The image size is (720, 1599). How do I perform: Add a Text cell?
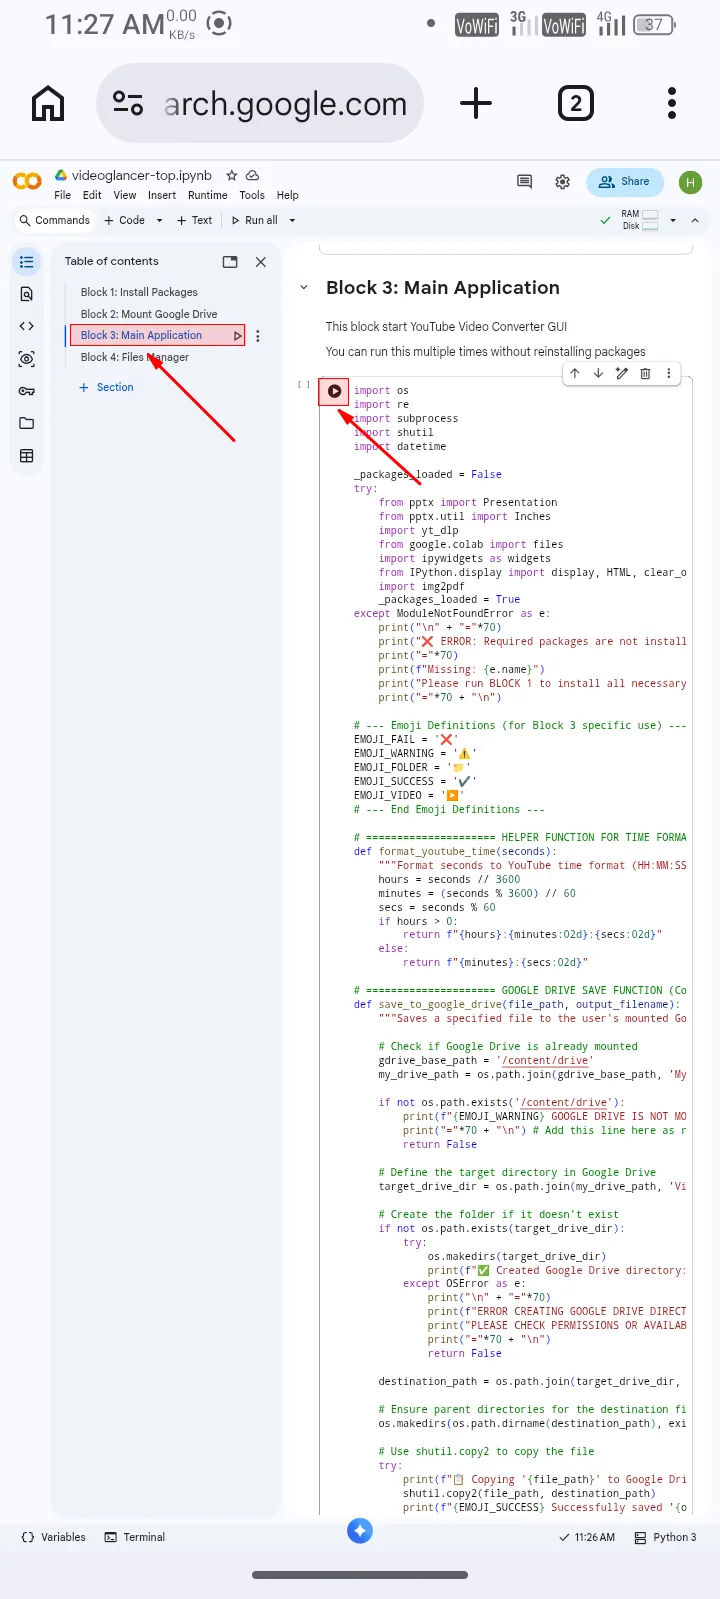pyautogui.click(x=194, y=220)
